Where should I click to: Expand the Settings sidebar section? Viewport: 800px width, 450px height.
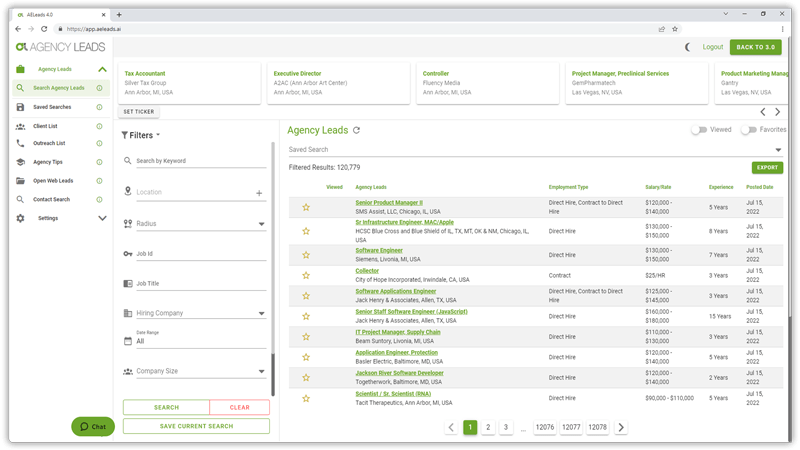click(102, 218)
